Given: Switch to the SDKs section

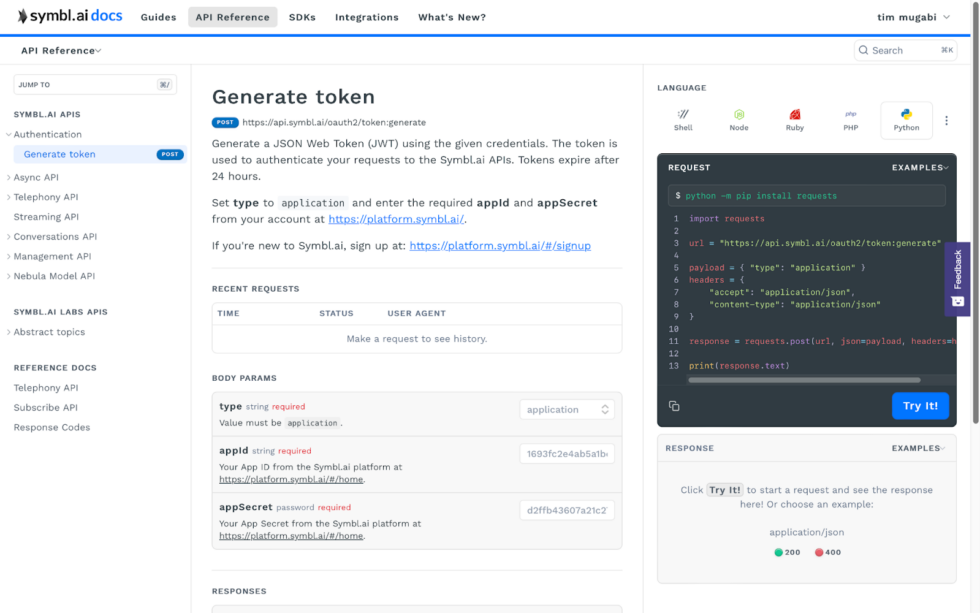Looking at the screenshot, I should pyautogui.click(x=302, y=16).
